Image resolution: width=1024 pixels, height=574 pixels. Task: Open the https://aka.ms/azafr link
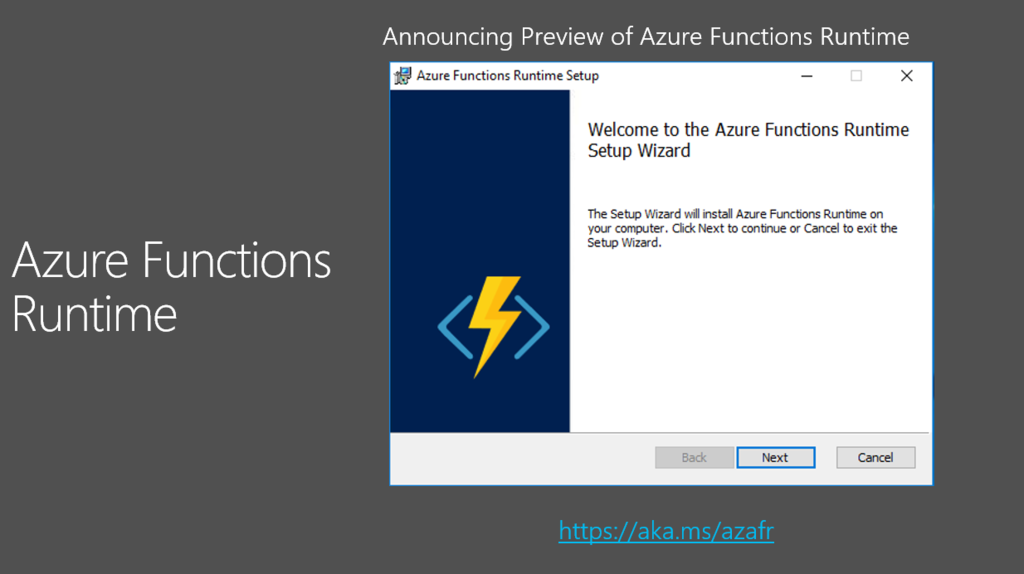point(666,531)
